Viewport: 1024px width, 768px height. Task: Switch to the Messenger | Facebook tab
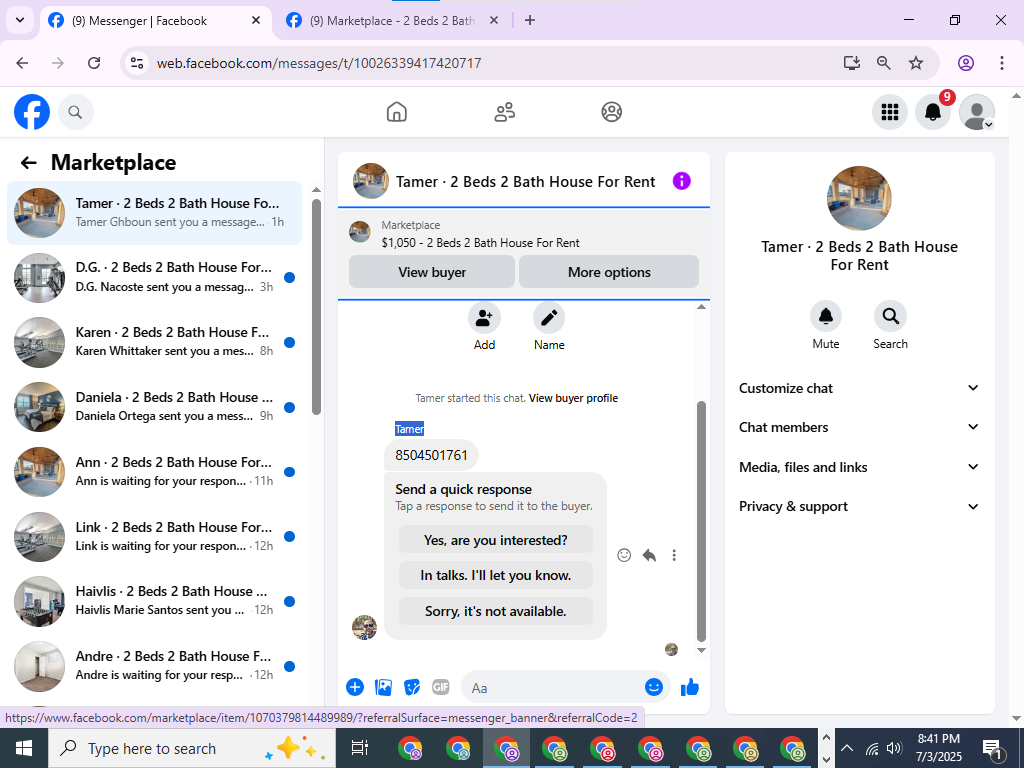click(156, 21)
